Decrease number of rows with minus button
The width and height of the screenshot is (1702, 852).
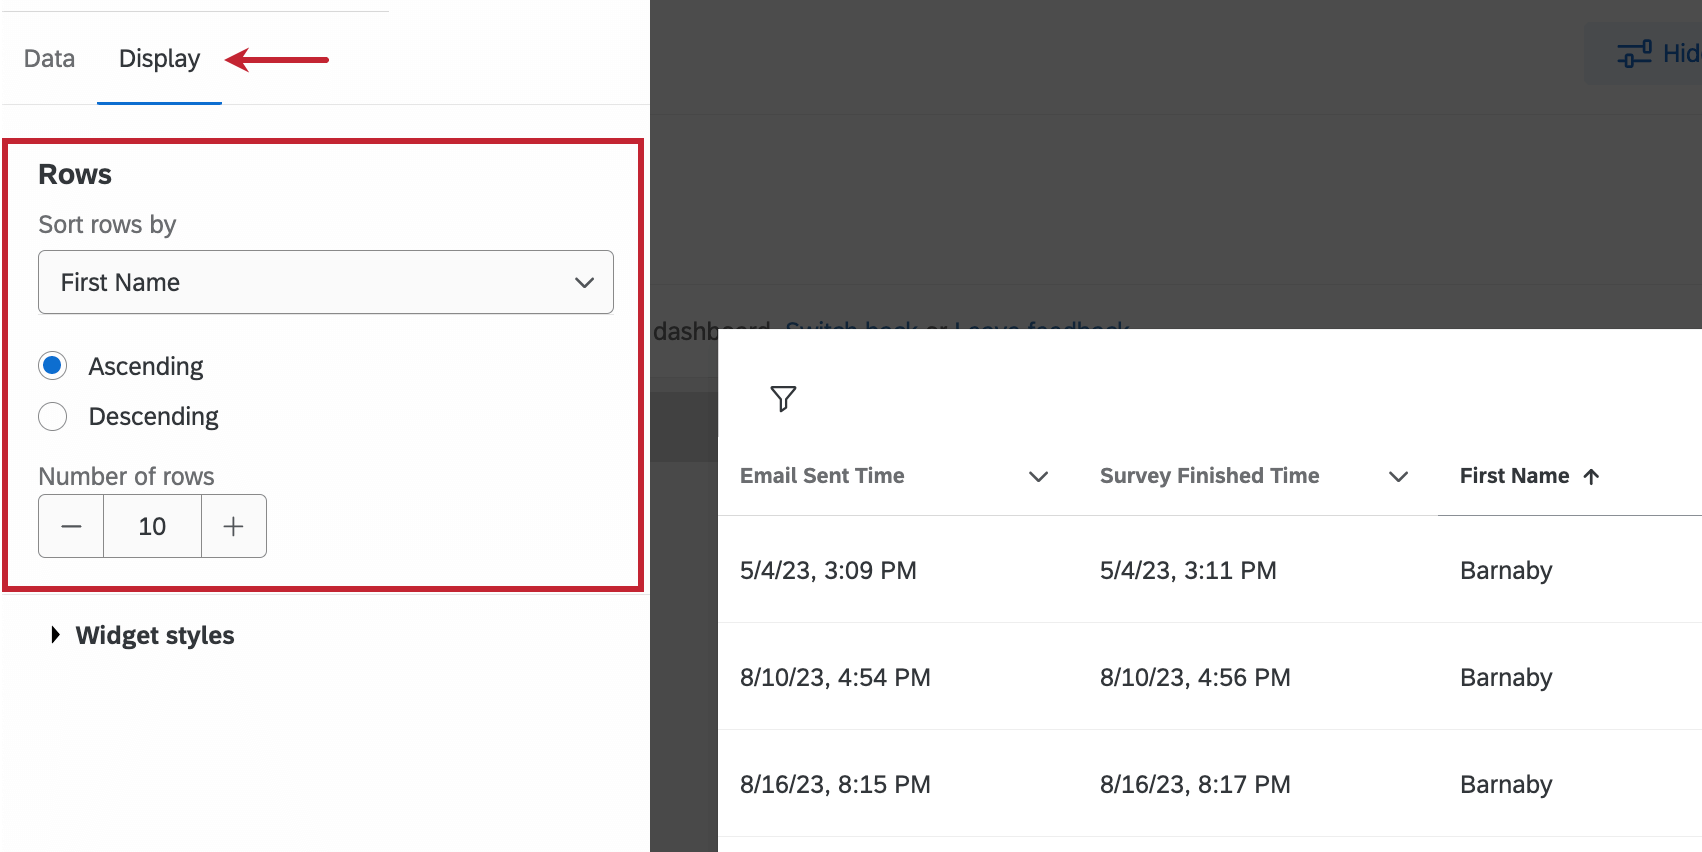[x=71, y=526]
